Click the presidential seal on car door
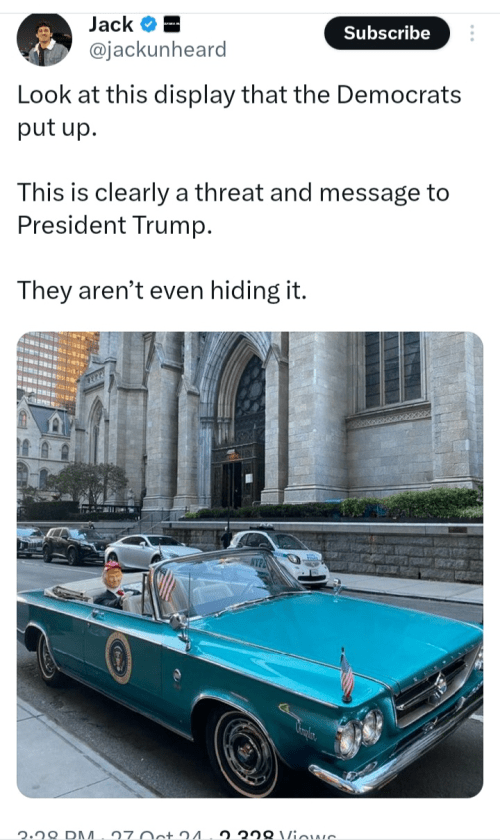Screen dimensions: 500x840 (x=118, y=657)
